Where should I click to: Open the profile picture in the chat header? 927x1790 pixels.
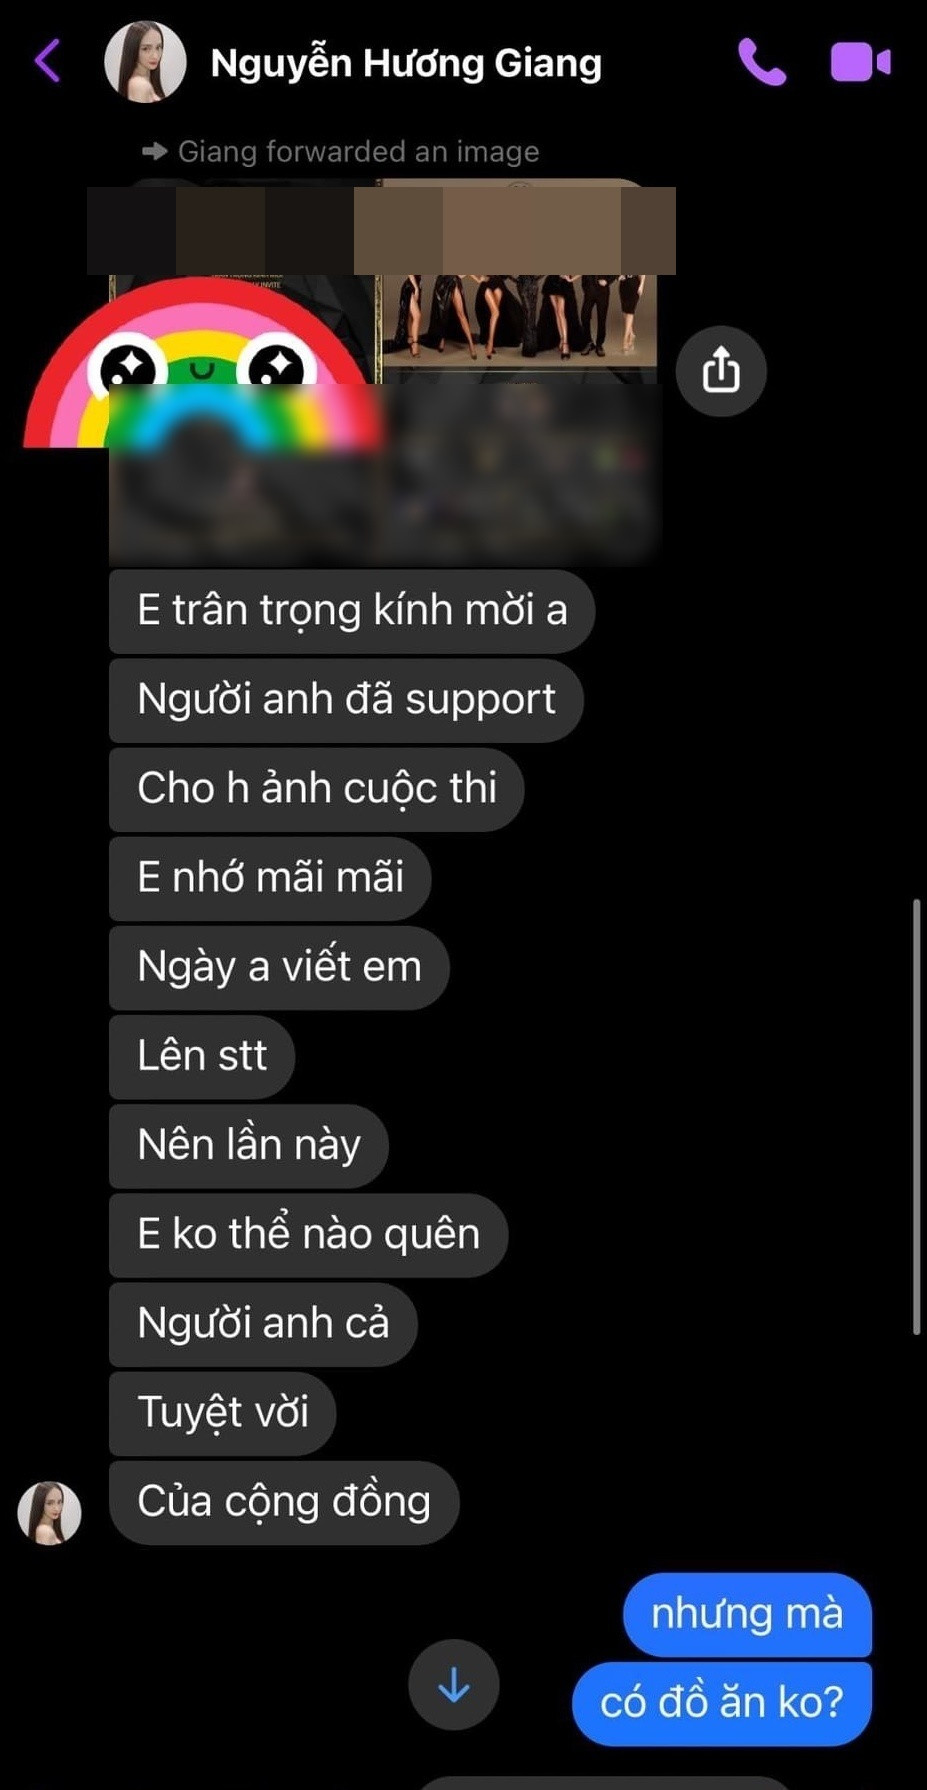click(x=145, y=62)
